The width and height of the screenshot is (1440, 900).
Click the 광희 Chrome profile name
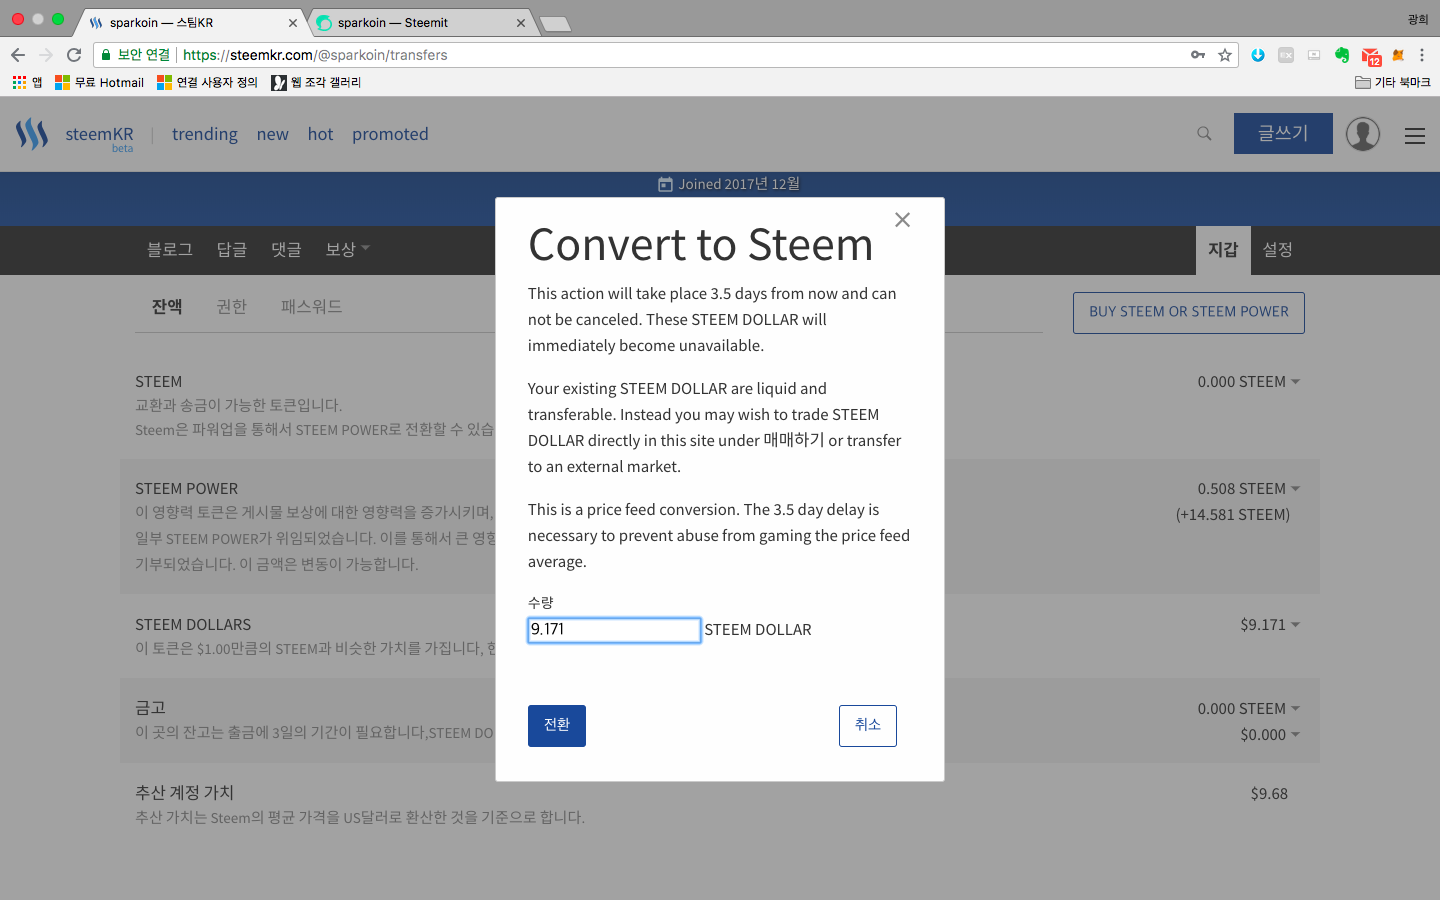pyautogui.click(x=1418, y=19)
